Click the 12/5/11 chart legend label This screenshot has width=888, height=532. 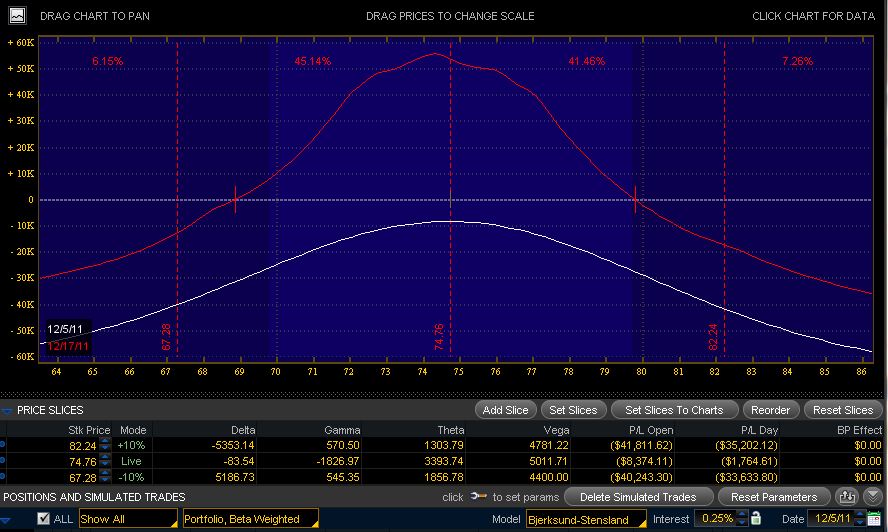tap(65, 329)
